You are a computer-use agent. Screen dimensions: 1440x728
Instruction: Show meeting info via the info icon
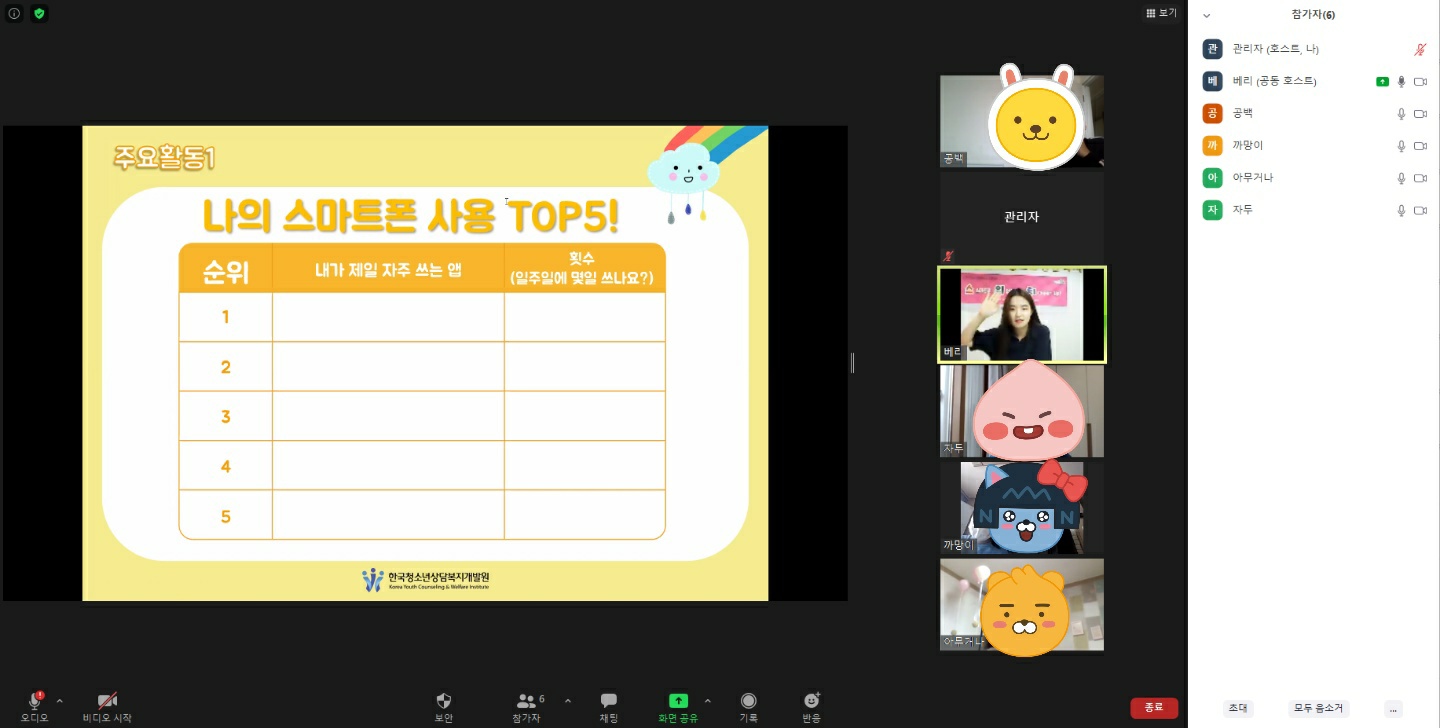tap(14, 13)
